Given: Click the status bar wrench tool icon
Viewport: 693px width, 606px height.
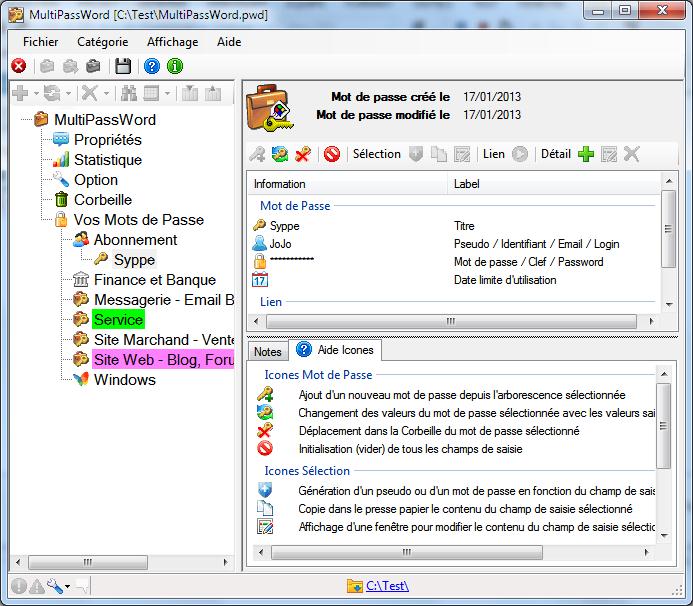Looking at the screenshot, I should 55,586.
